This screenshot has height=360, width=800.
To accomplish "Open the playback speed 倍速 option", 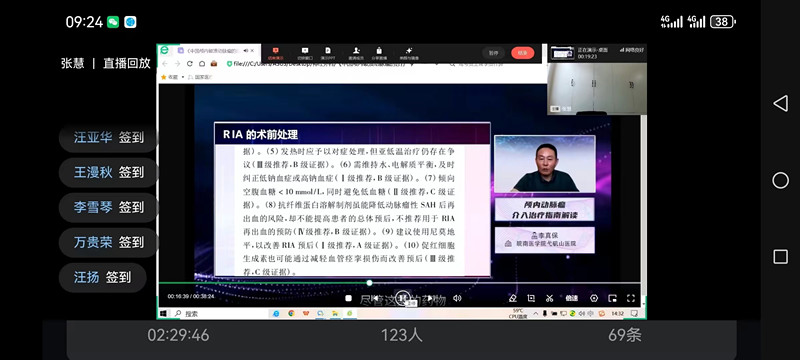I will 571,298.
